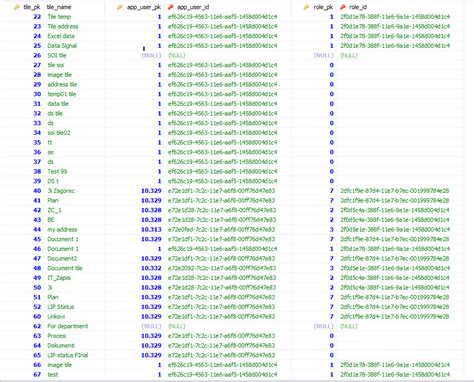The image size is (474, 382).
Task: Click the (NULL) role_id cell in the SOI tile row
Action: coord(349,55)
